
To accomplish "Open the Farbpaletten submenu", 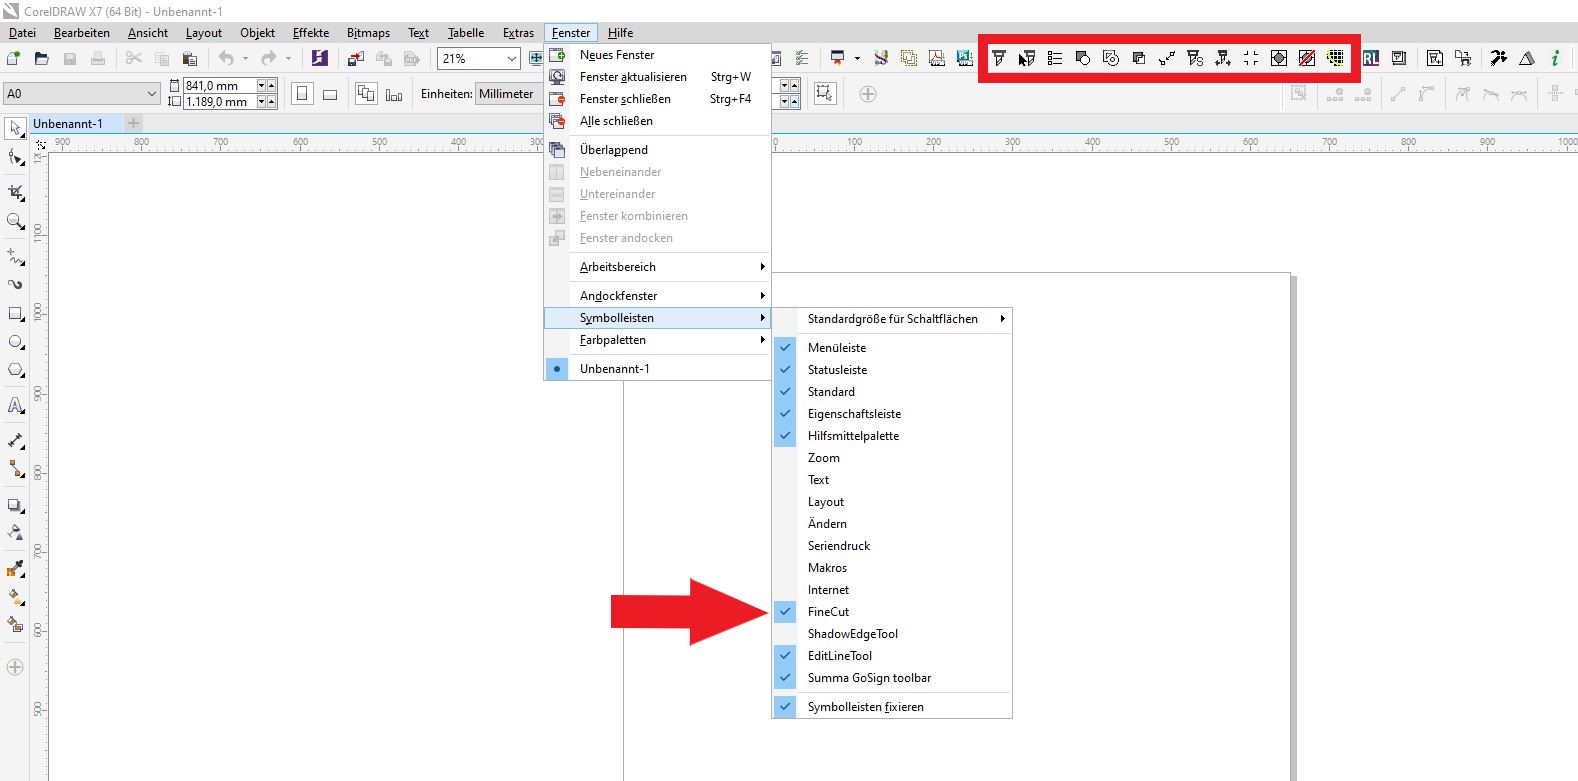I will (x=612, y=340).
